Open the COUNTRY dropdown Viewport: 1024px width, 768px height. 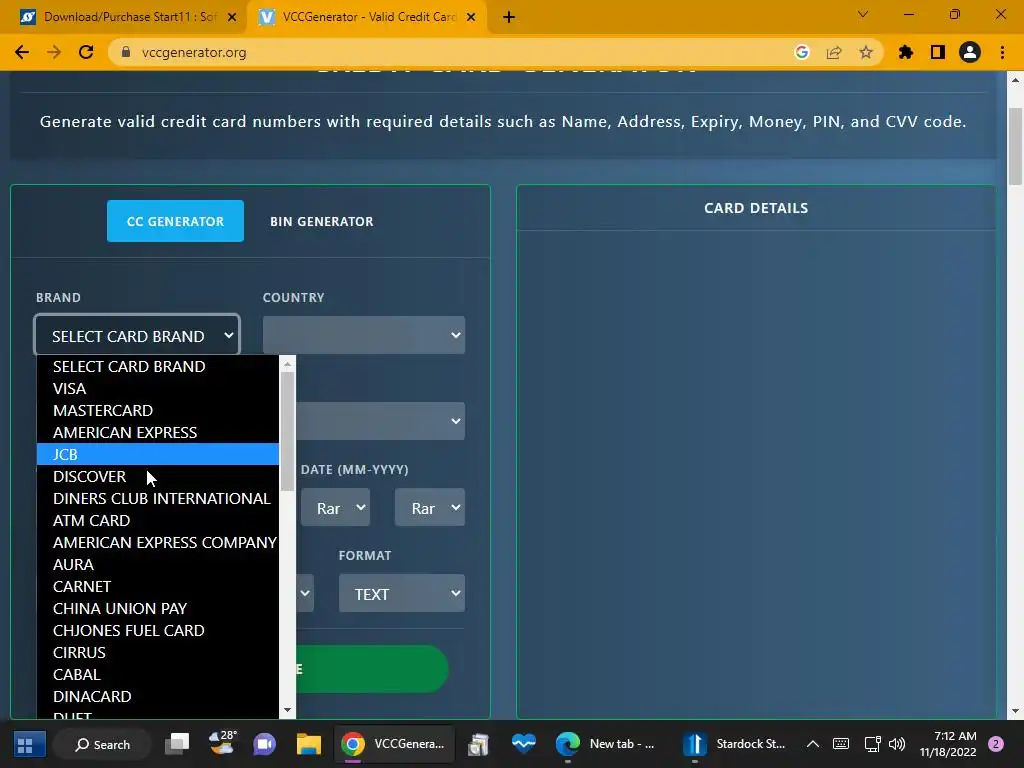point(364,335)
